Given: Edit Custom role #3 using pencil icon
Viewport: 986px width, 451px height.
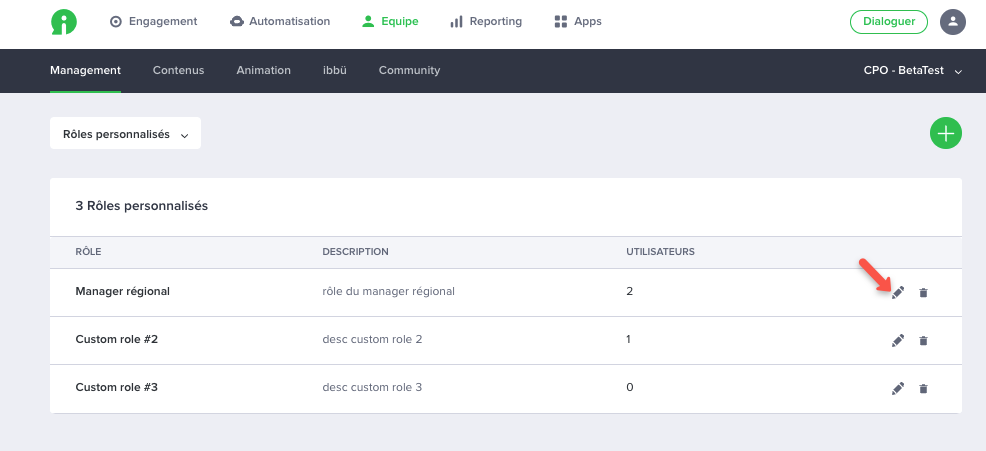Looking at the screenshot, I should click(897, 388).
